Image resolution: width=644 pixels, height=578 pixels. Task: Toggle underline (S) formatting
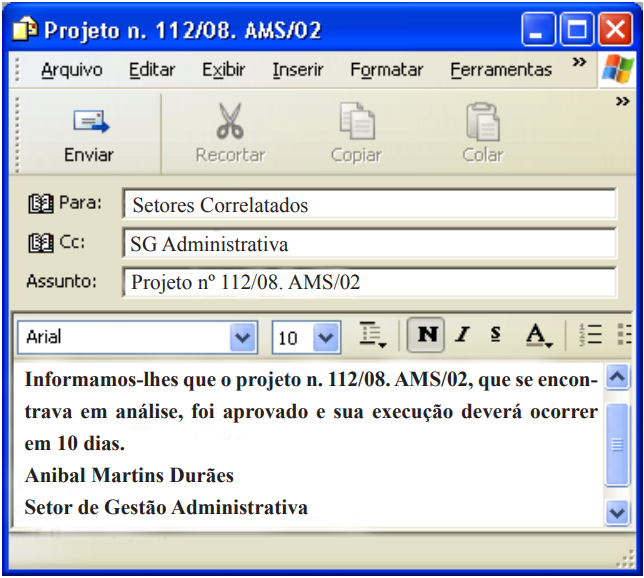495,336
